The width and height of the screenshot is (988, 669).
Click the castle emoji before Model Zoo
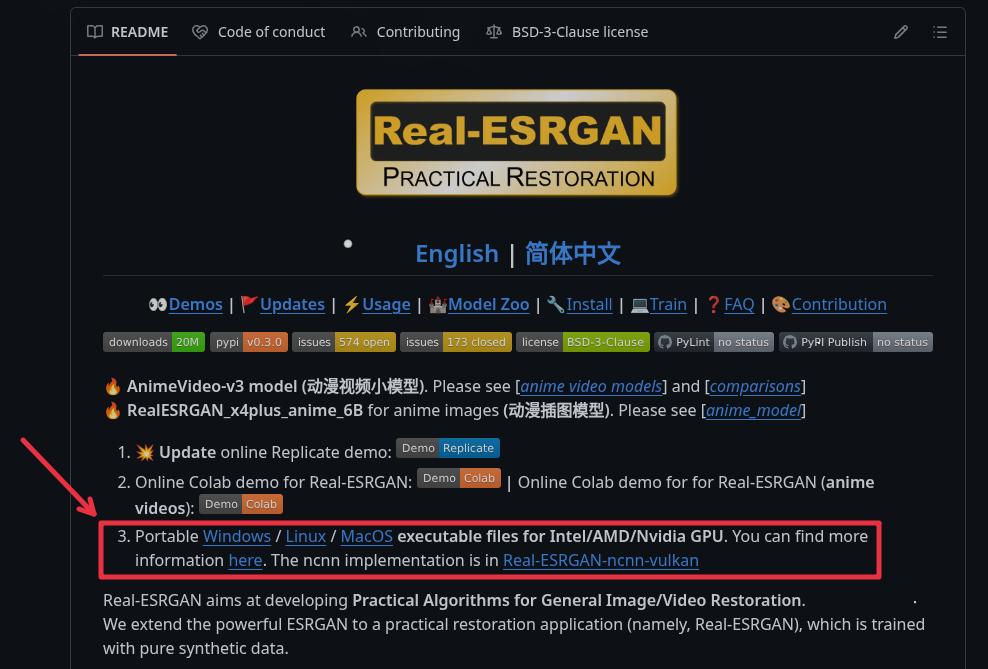(x=438, y=305)
